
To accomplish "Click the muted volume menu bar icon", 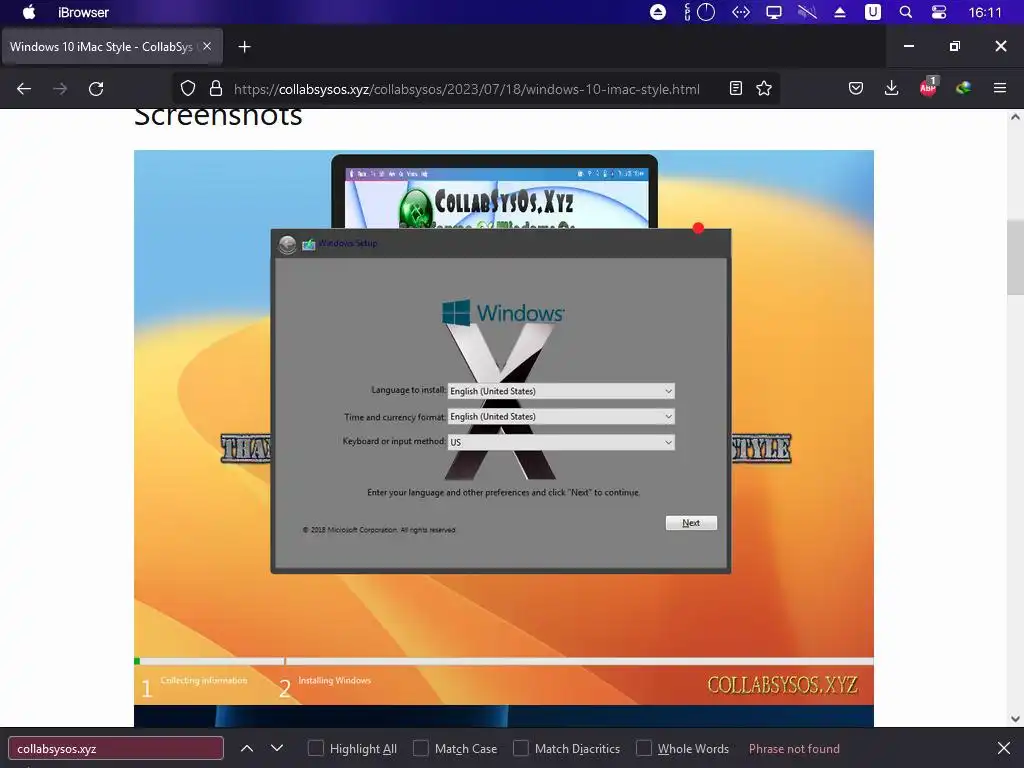I will [x=807, y=12].
